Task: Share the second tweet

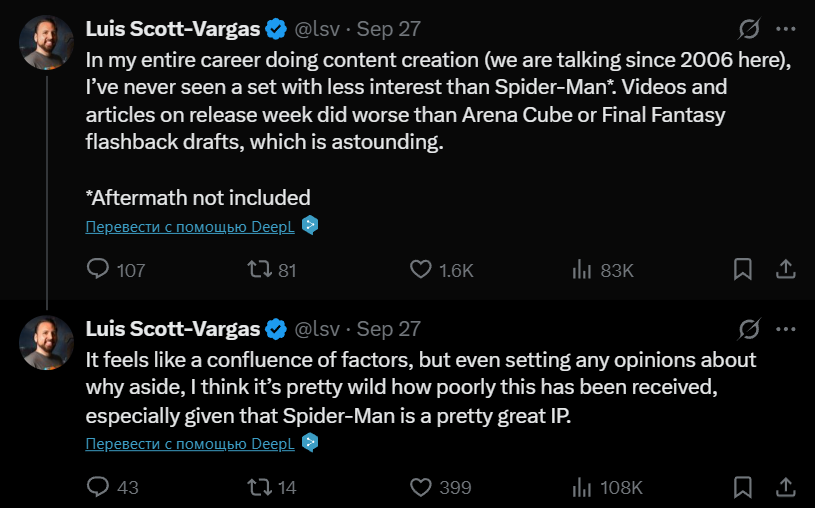Action: (786, 487)
